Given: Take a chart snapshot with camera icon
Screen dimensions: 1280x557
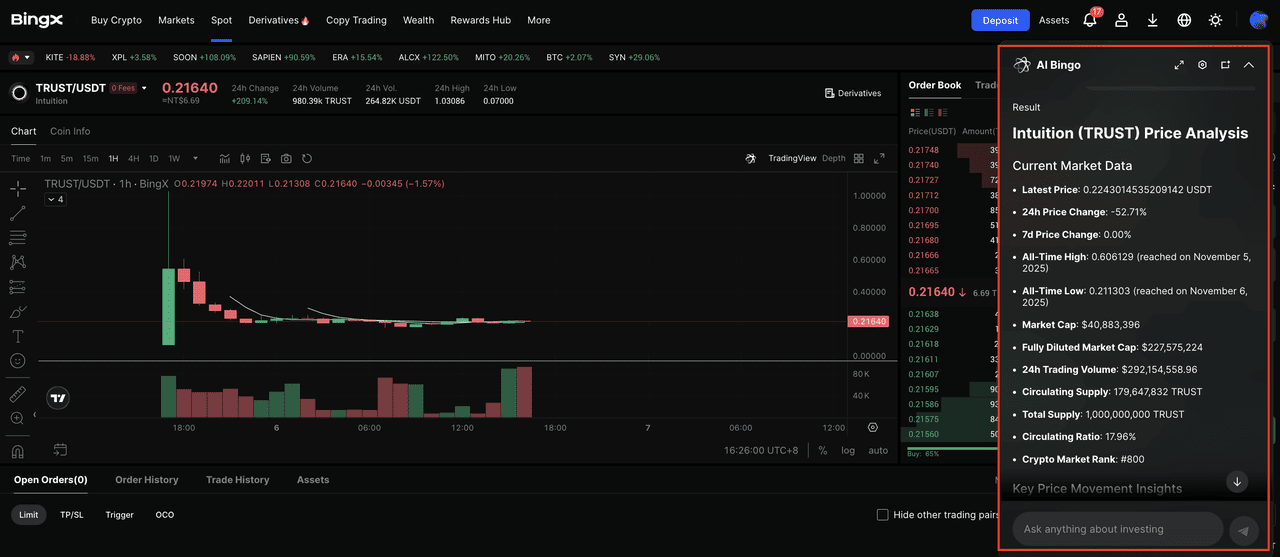Looking at the screenshot, I should click(287, 158).
